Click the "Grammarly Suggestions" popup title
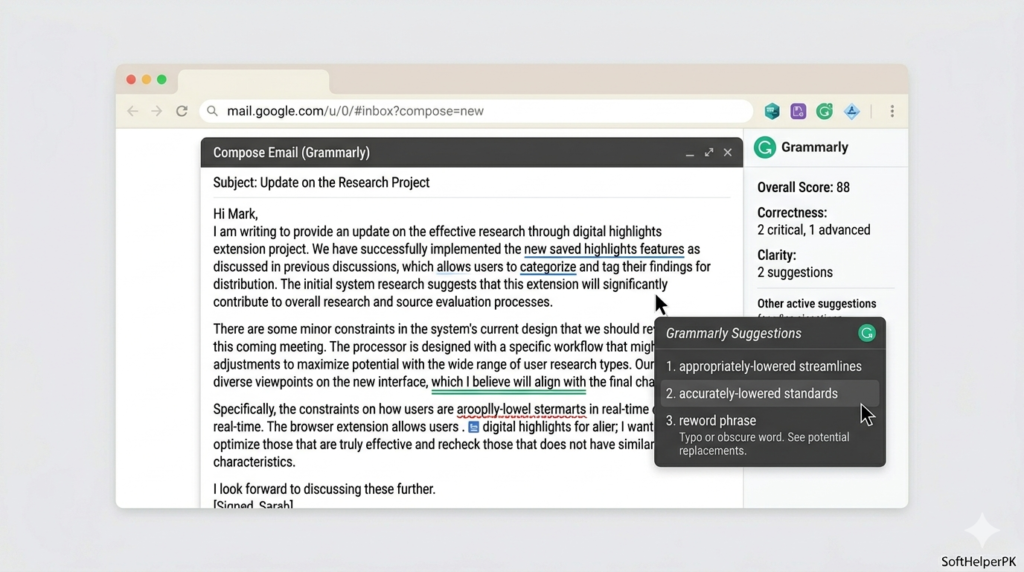This screenshot has height=572, width=1024. point(733,333)
